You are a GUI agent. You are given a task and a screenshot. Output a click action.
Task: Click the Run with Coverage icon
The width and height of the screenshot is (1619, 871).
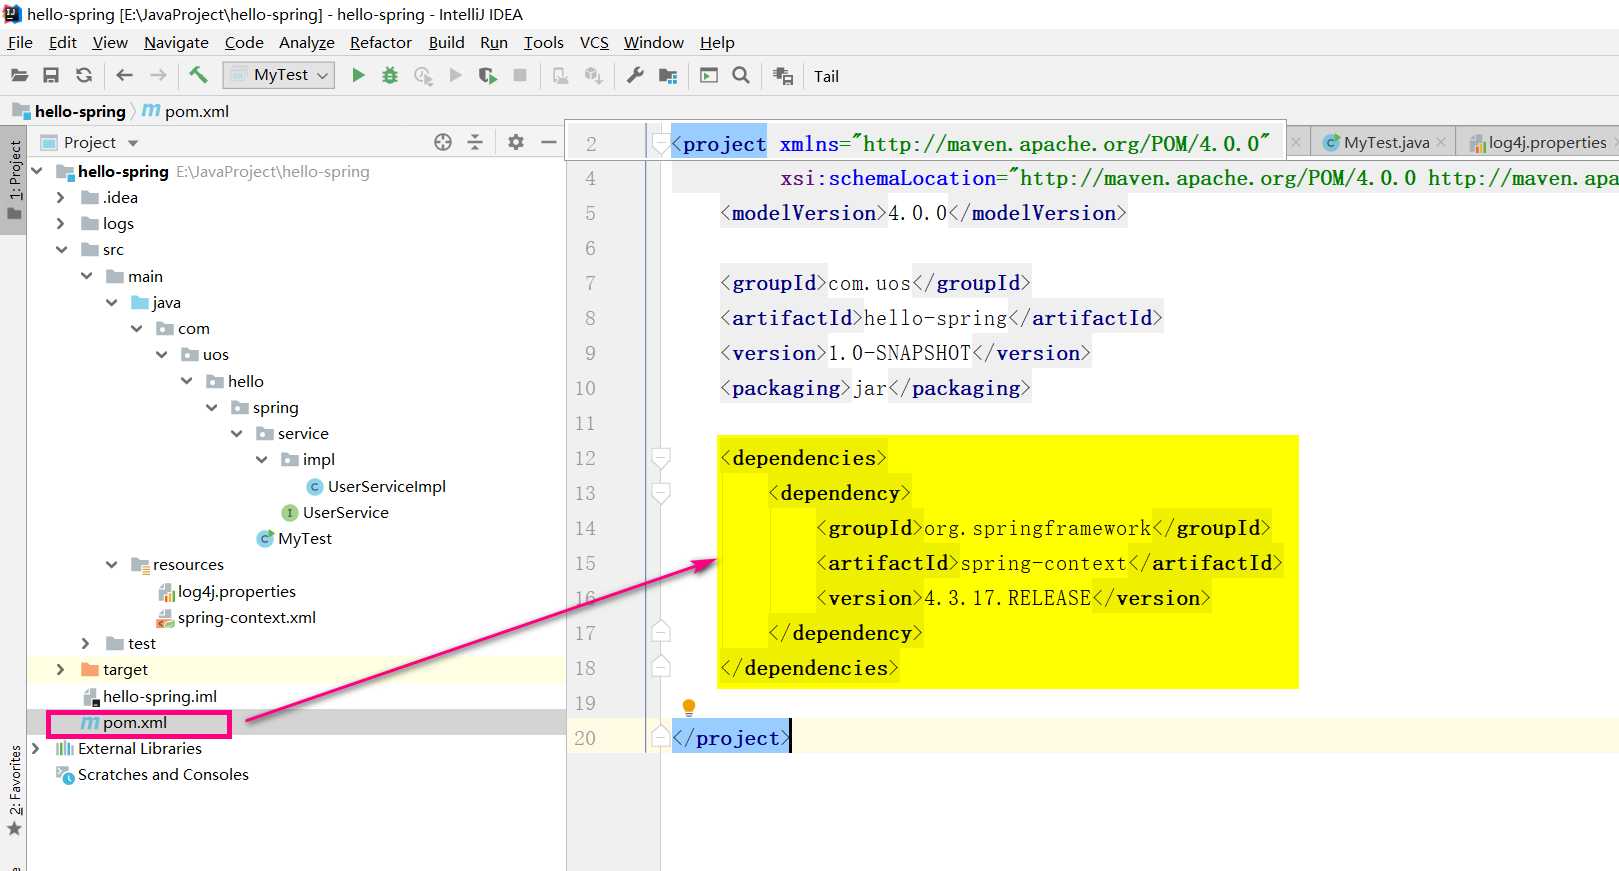pos(423,76)
